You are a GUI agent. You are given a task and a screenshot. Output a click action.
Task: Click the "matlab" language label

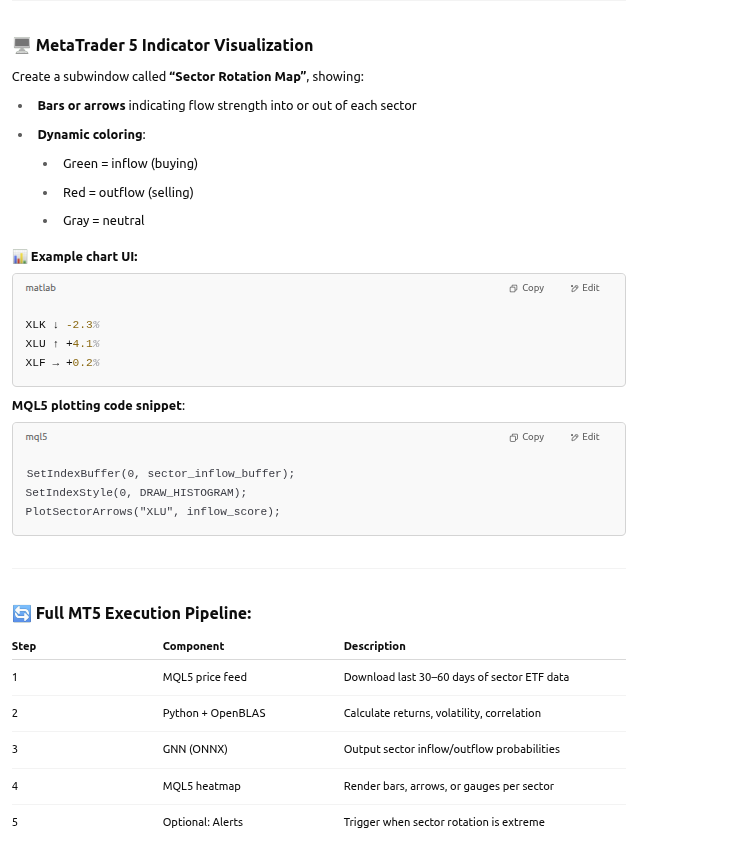pos(41,288)
